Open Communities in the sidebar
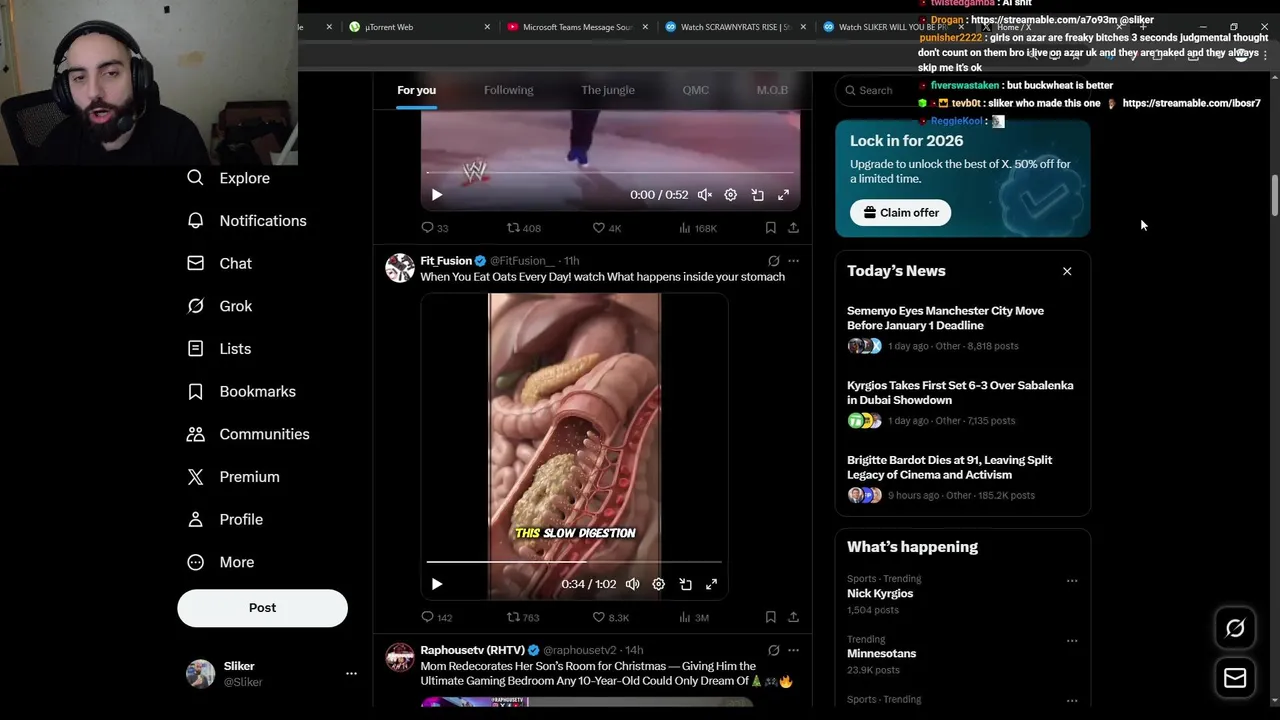The image size is (1280, 720). point(249,434)
